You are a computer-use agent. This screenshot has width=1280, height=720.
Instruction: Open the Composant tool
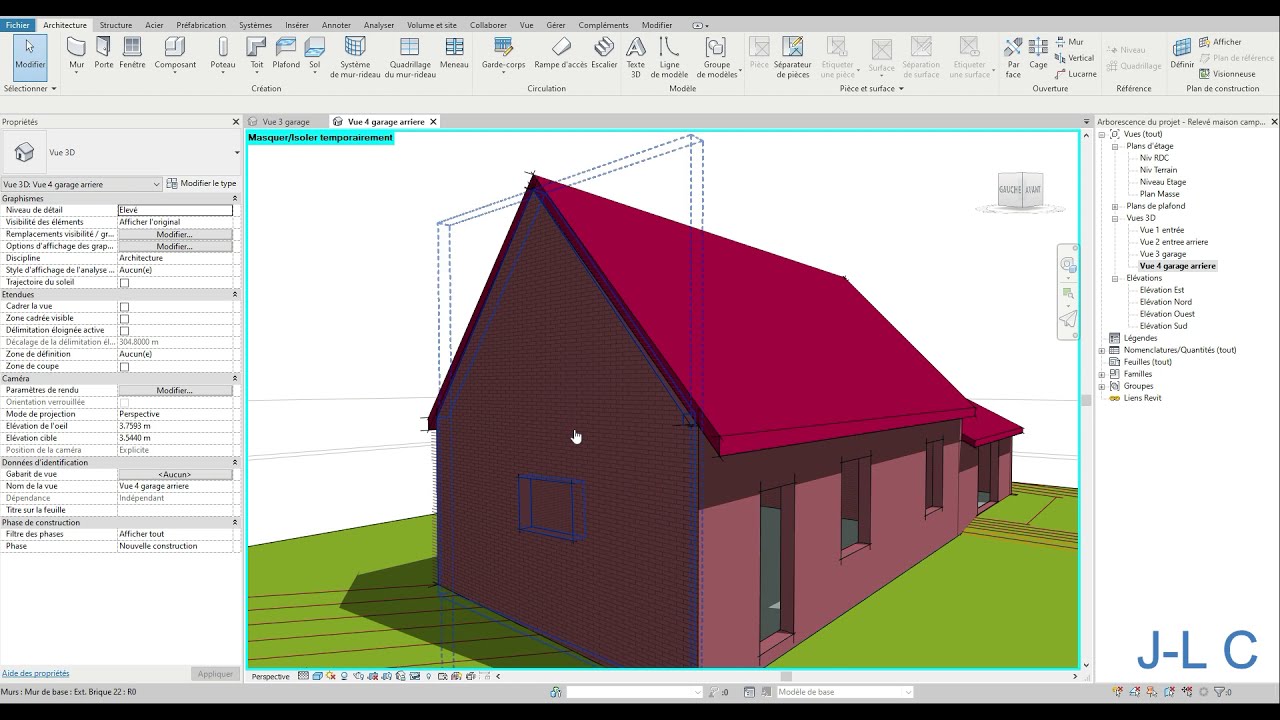(175, 54)
